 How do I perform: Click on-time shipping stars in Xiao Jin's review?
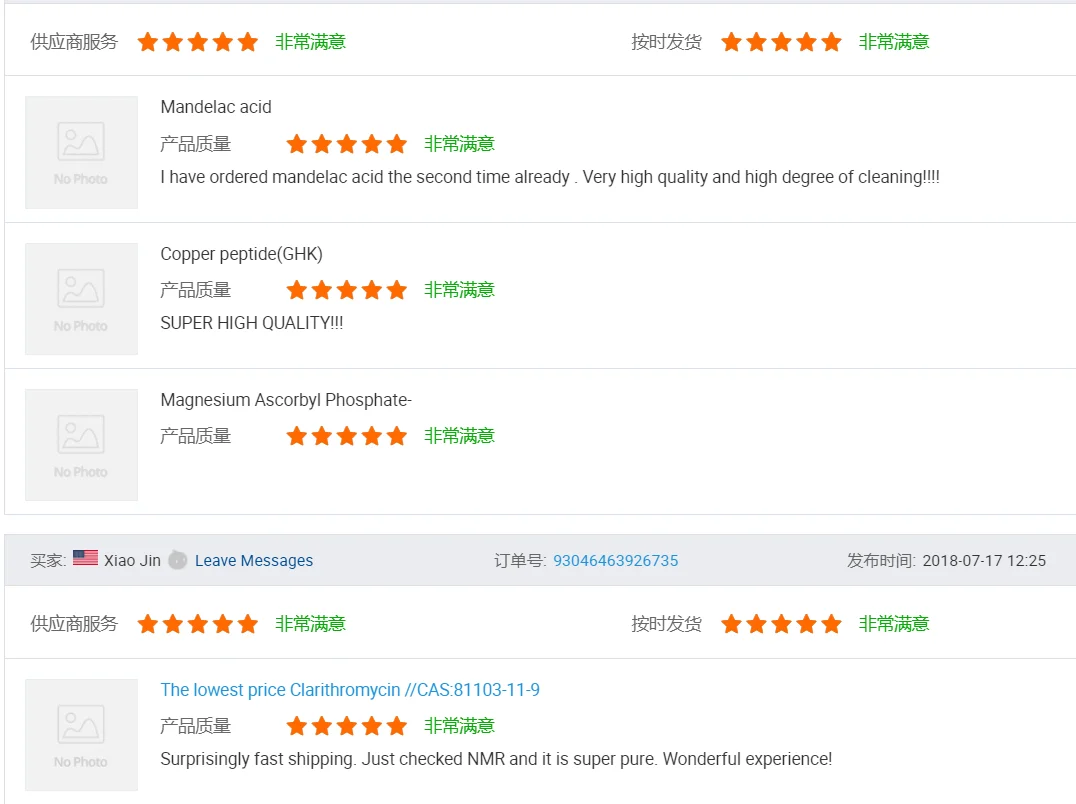coord(781,624)
